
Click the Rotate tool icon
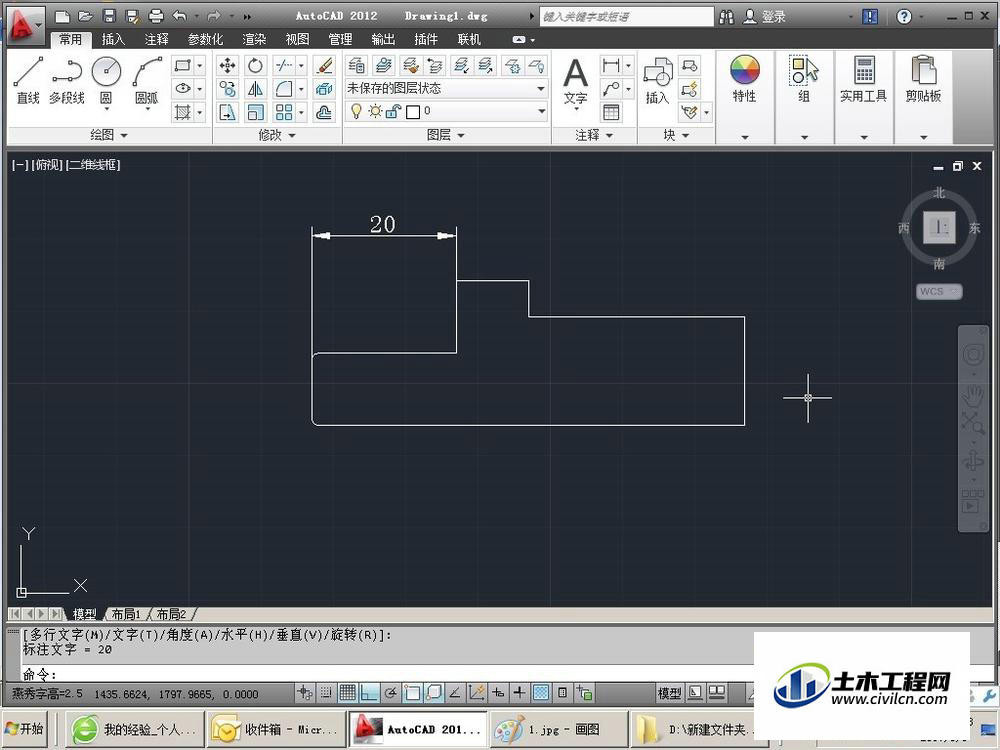coord(255,66)
